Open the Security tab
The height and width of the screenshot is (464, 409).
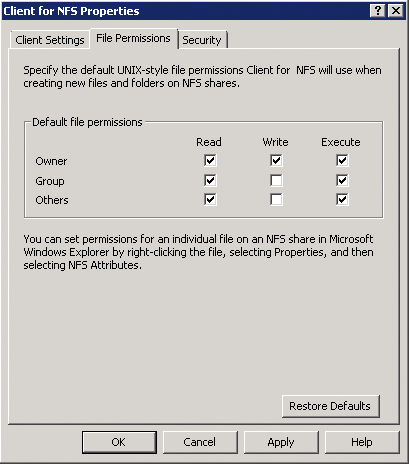tap(202, 40)
